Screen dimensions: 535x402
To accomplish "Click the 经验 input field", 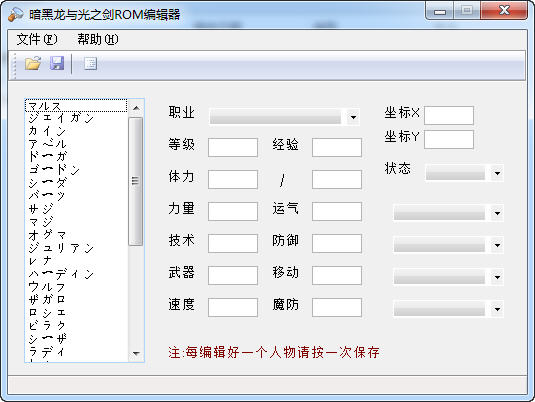I will [x=337, y=147].
